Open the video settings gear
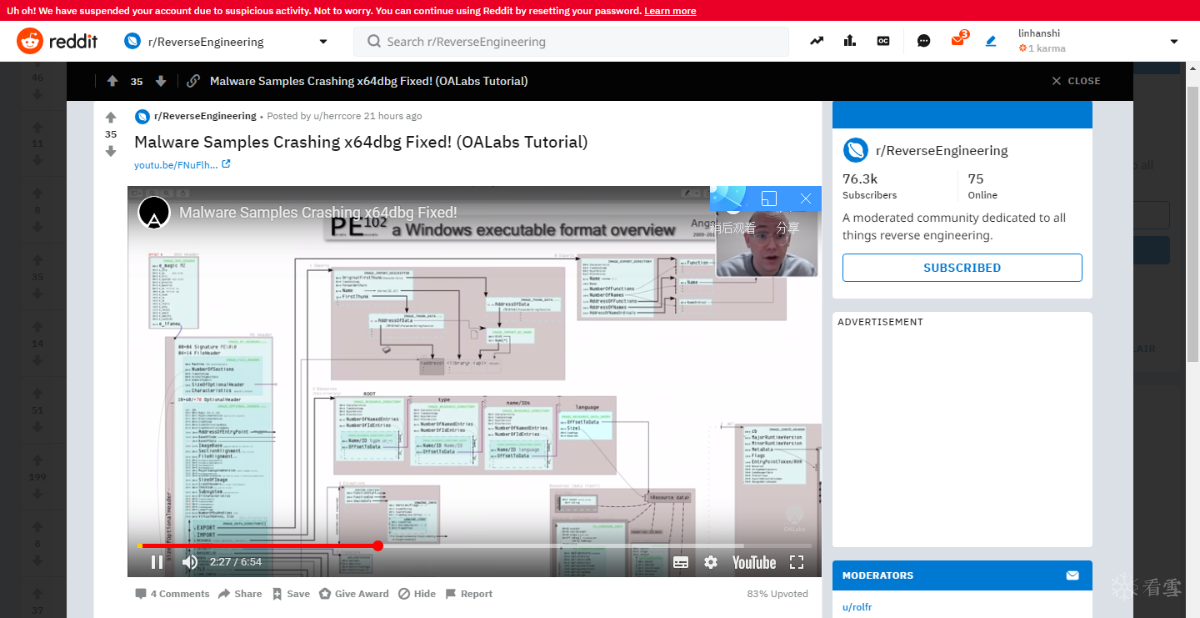Viewport: 1200px width, 618px height. (711, 562)
